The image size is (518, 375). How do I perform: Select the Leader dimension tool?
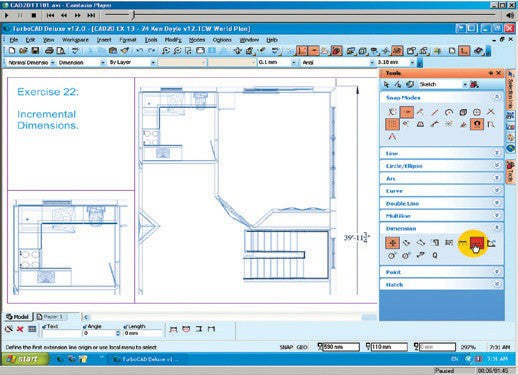[x=420, y=255]
